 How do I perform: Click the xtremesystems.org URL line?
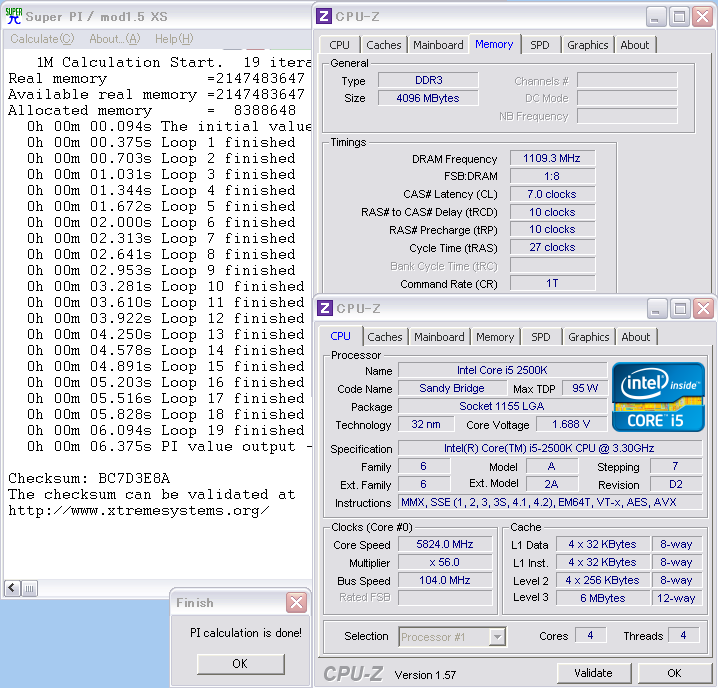pyautogui.click(x=139, y=510)
